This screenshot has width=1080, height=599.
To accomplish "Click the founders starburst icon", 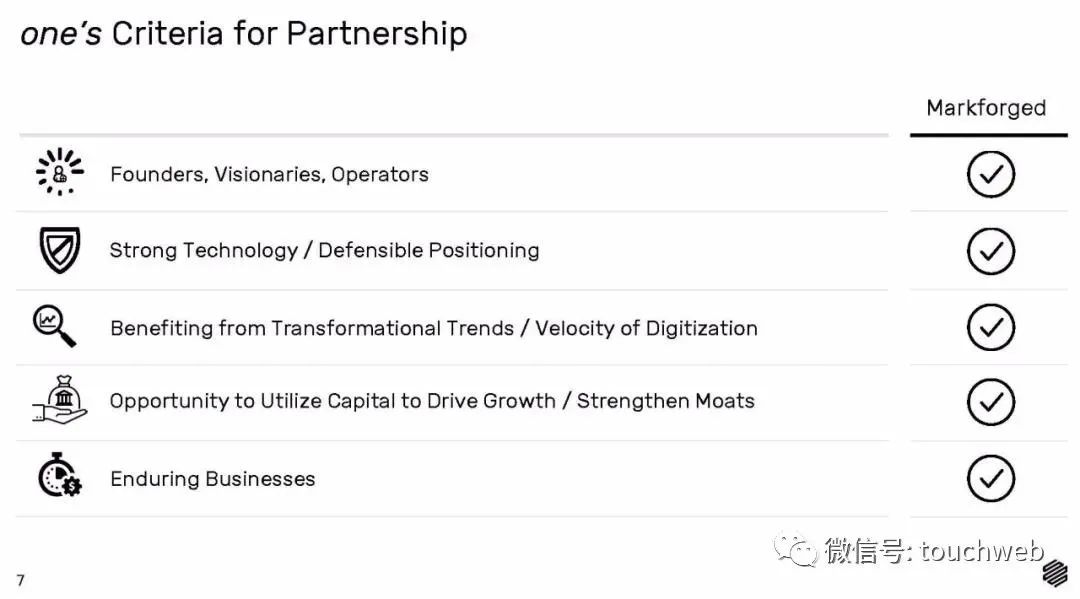I will 59,172.
